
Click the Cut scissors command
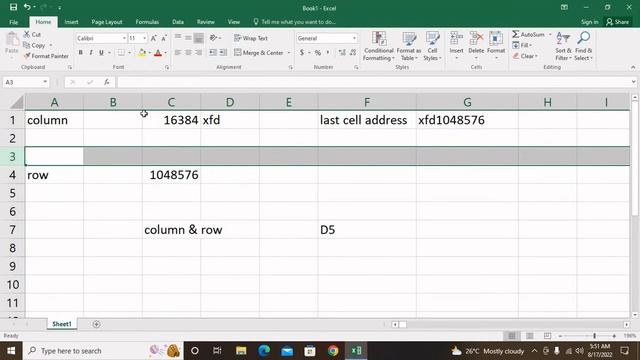[32, 35]
